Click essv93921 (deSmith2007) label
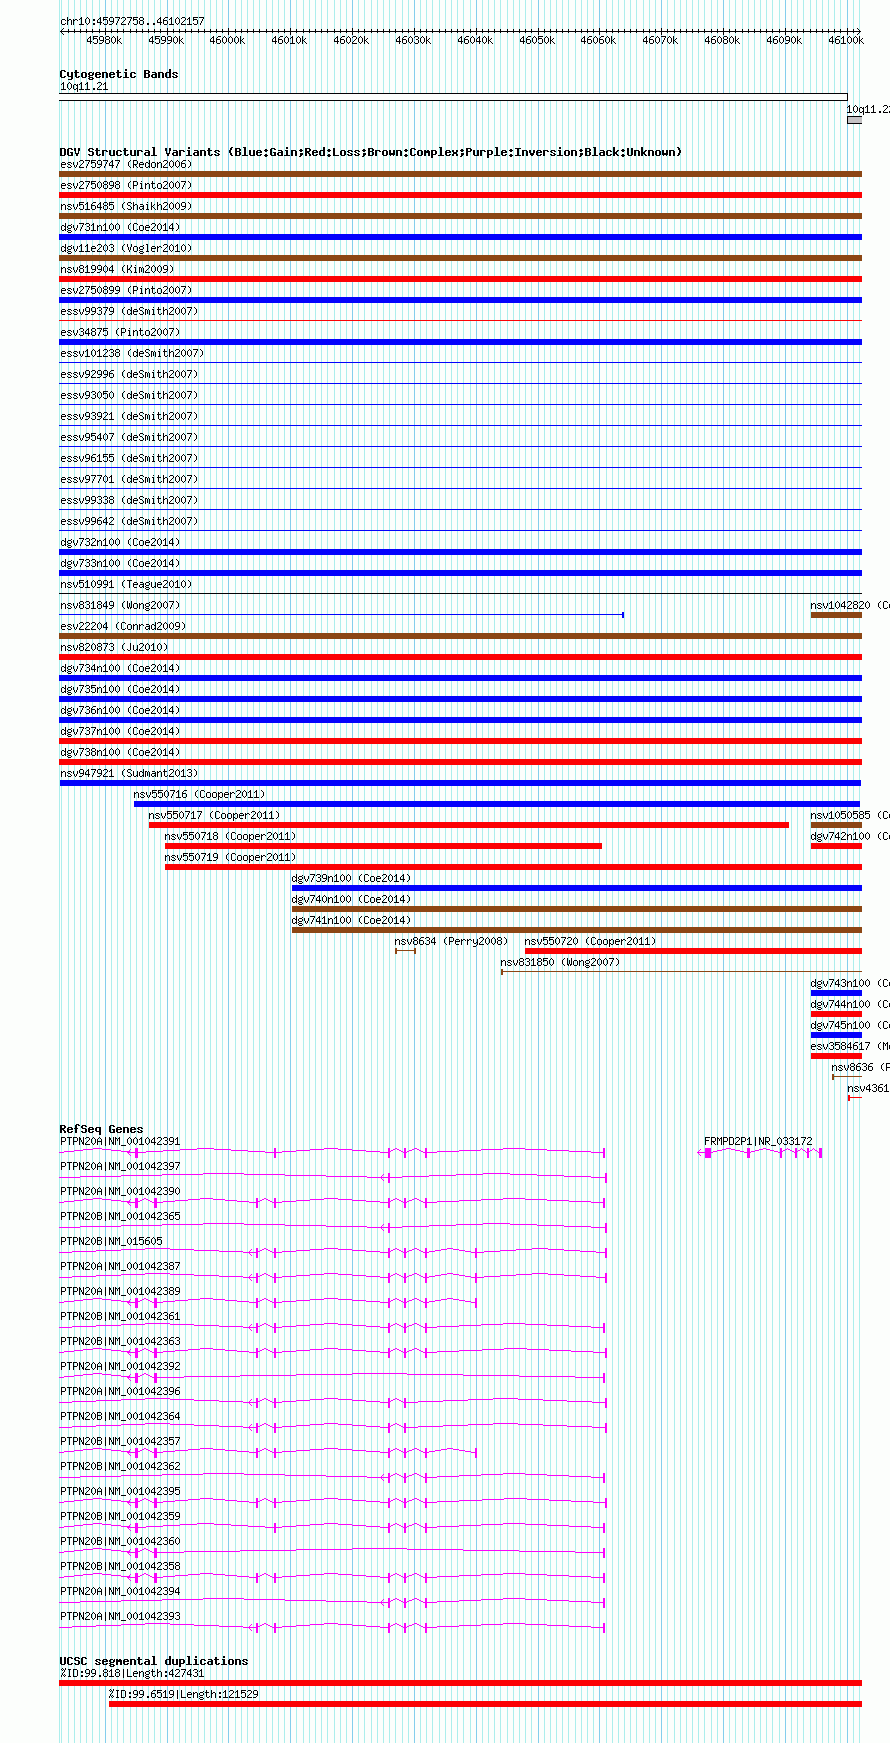The width and height of the screenshot is (890, 1743). (129, 416)
